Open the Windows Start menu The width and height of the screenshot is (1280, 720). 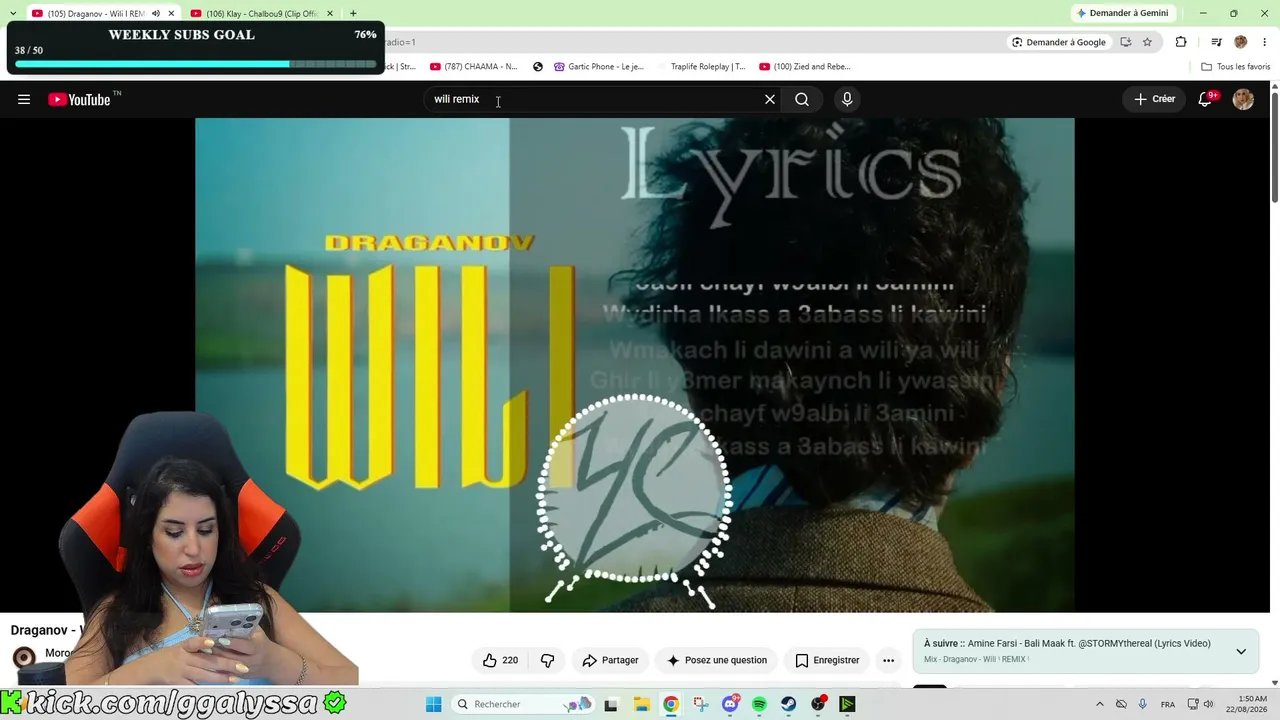coord(433,704)
